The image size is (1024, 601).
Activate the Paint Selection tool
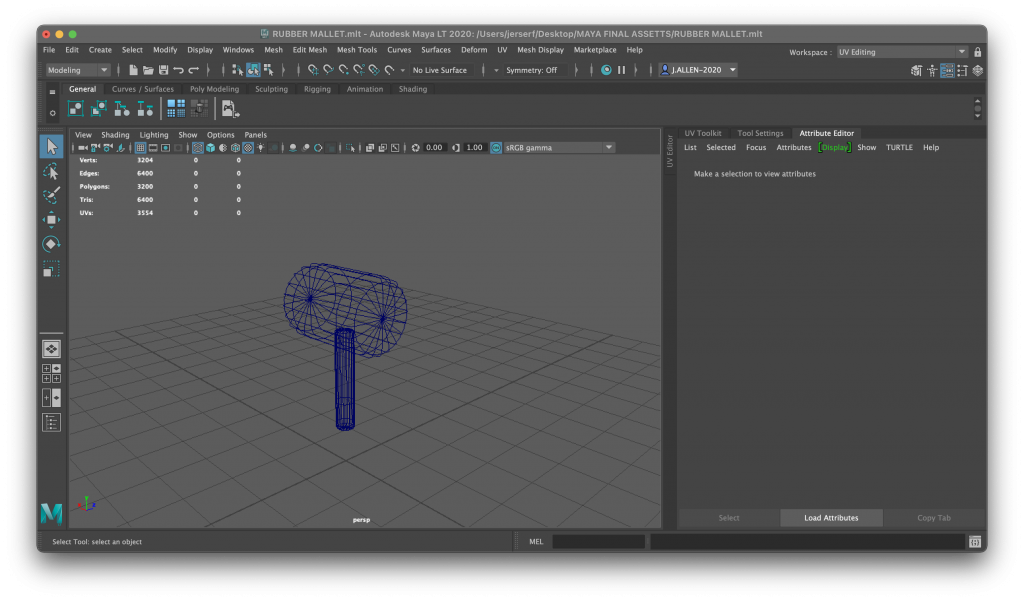point(51,195)
